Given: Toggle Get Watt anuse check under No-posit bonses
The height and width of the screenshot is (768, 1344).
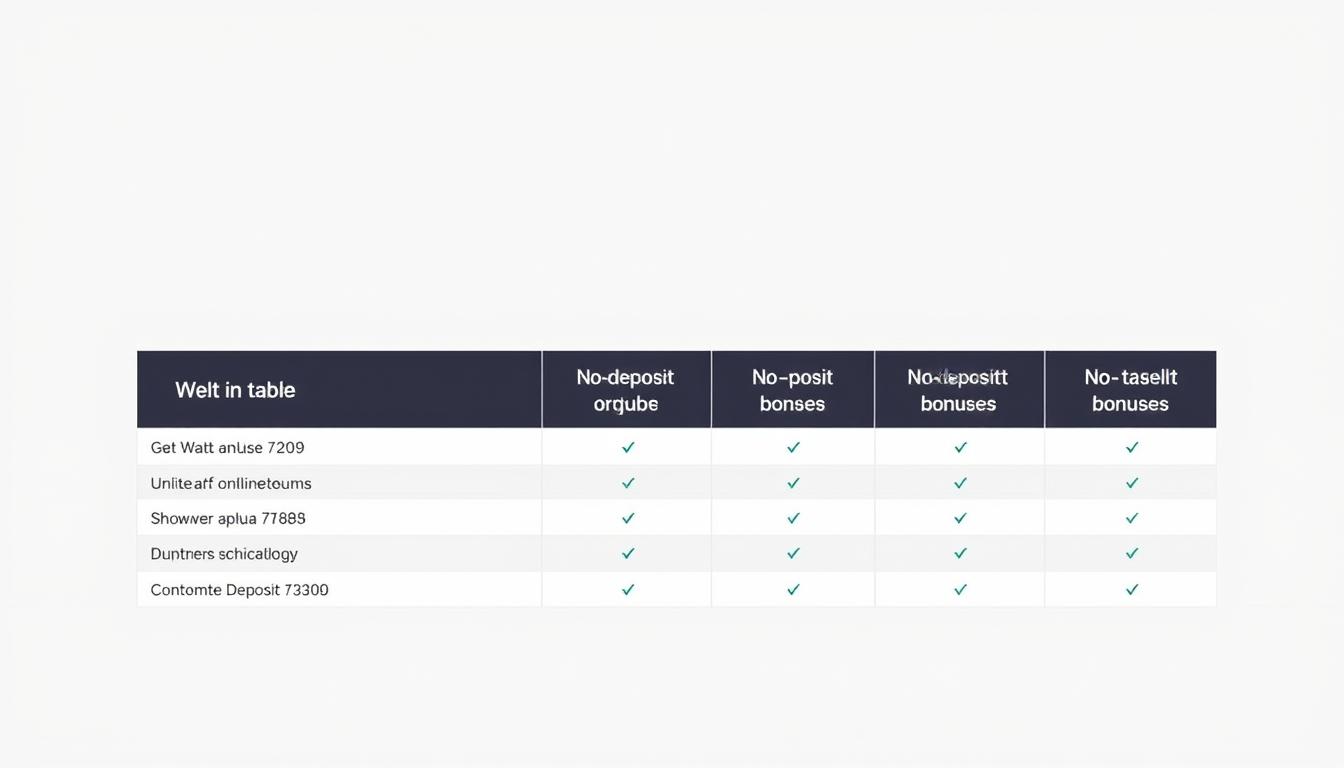Looking at the screenshot, I should click(x=793, y=448).
